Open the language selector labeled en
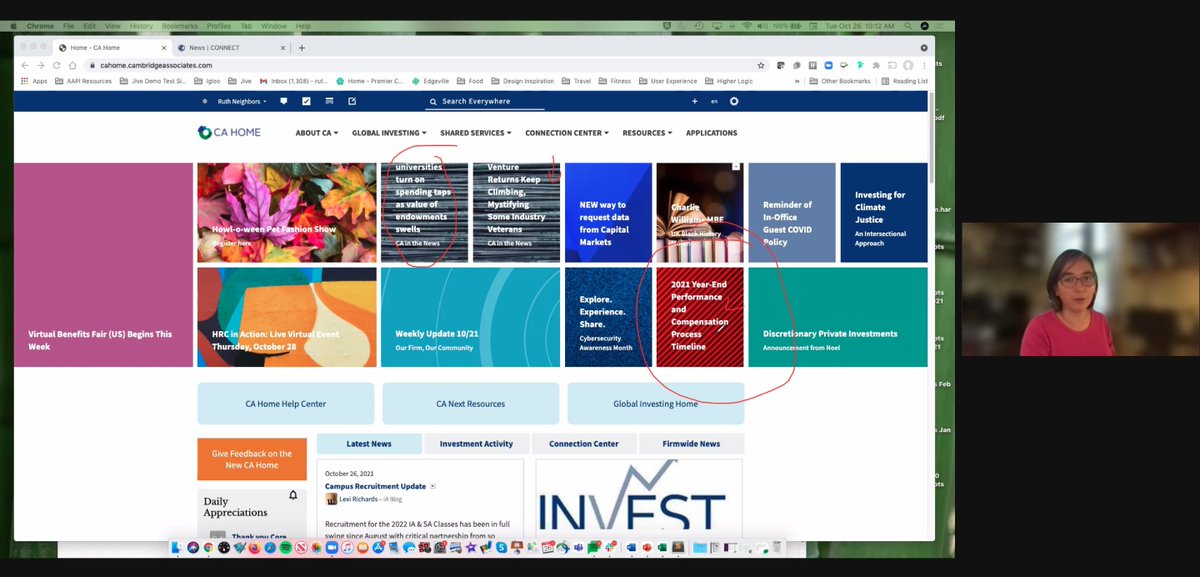The image size is (1200, 577). [x=714, y=101]
